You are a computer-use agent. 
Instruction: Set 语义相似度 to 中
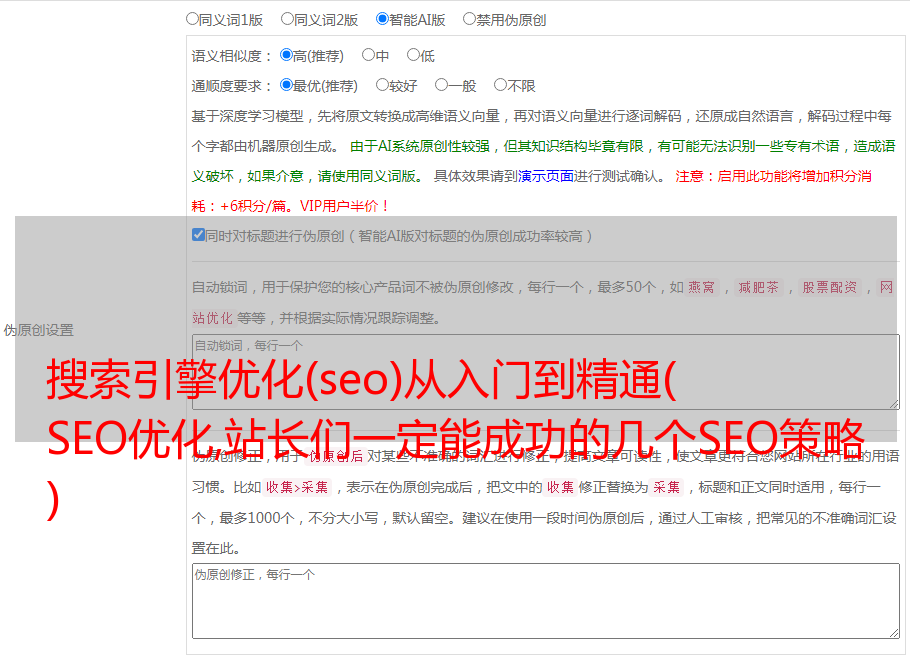pyautogui.click(x=368, y=55)
